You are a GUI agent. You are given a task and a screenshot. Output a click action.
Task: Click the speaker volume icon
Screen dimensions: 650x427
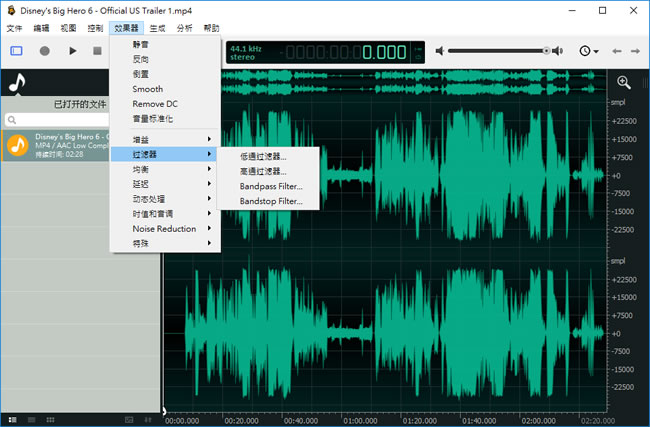[x=438, y=50]
